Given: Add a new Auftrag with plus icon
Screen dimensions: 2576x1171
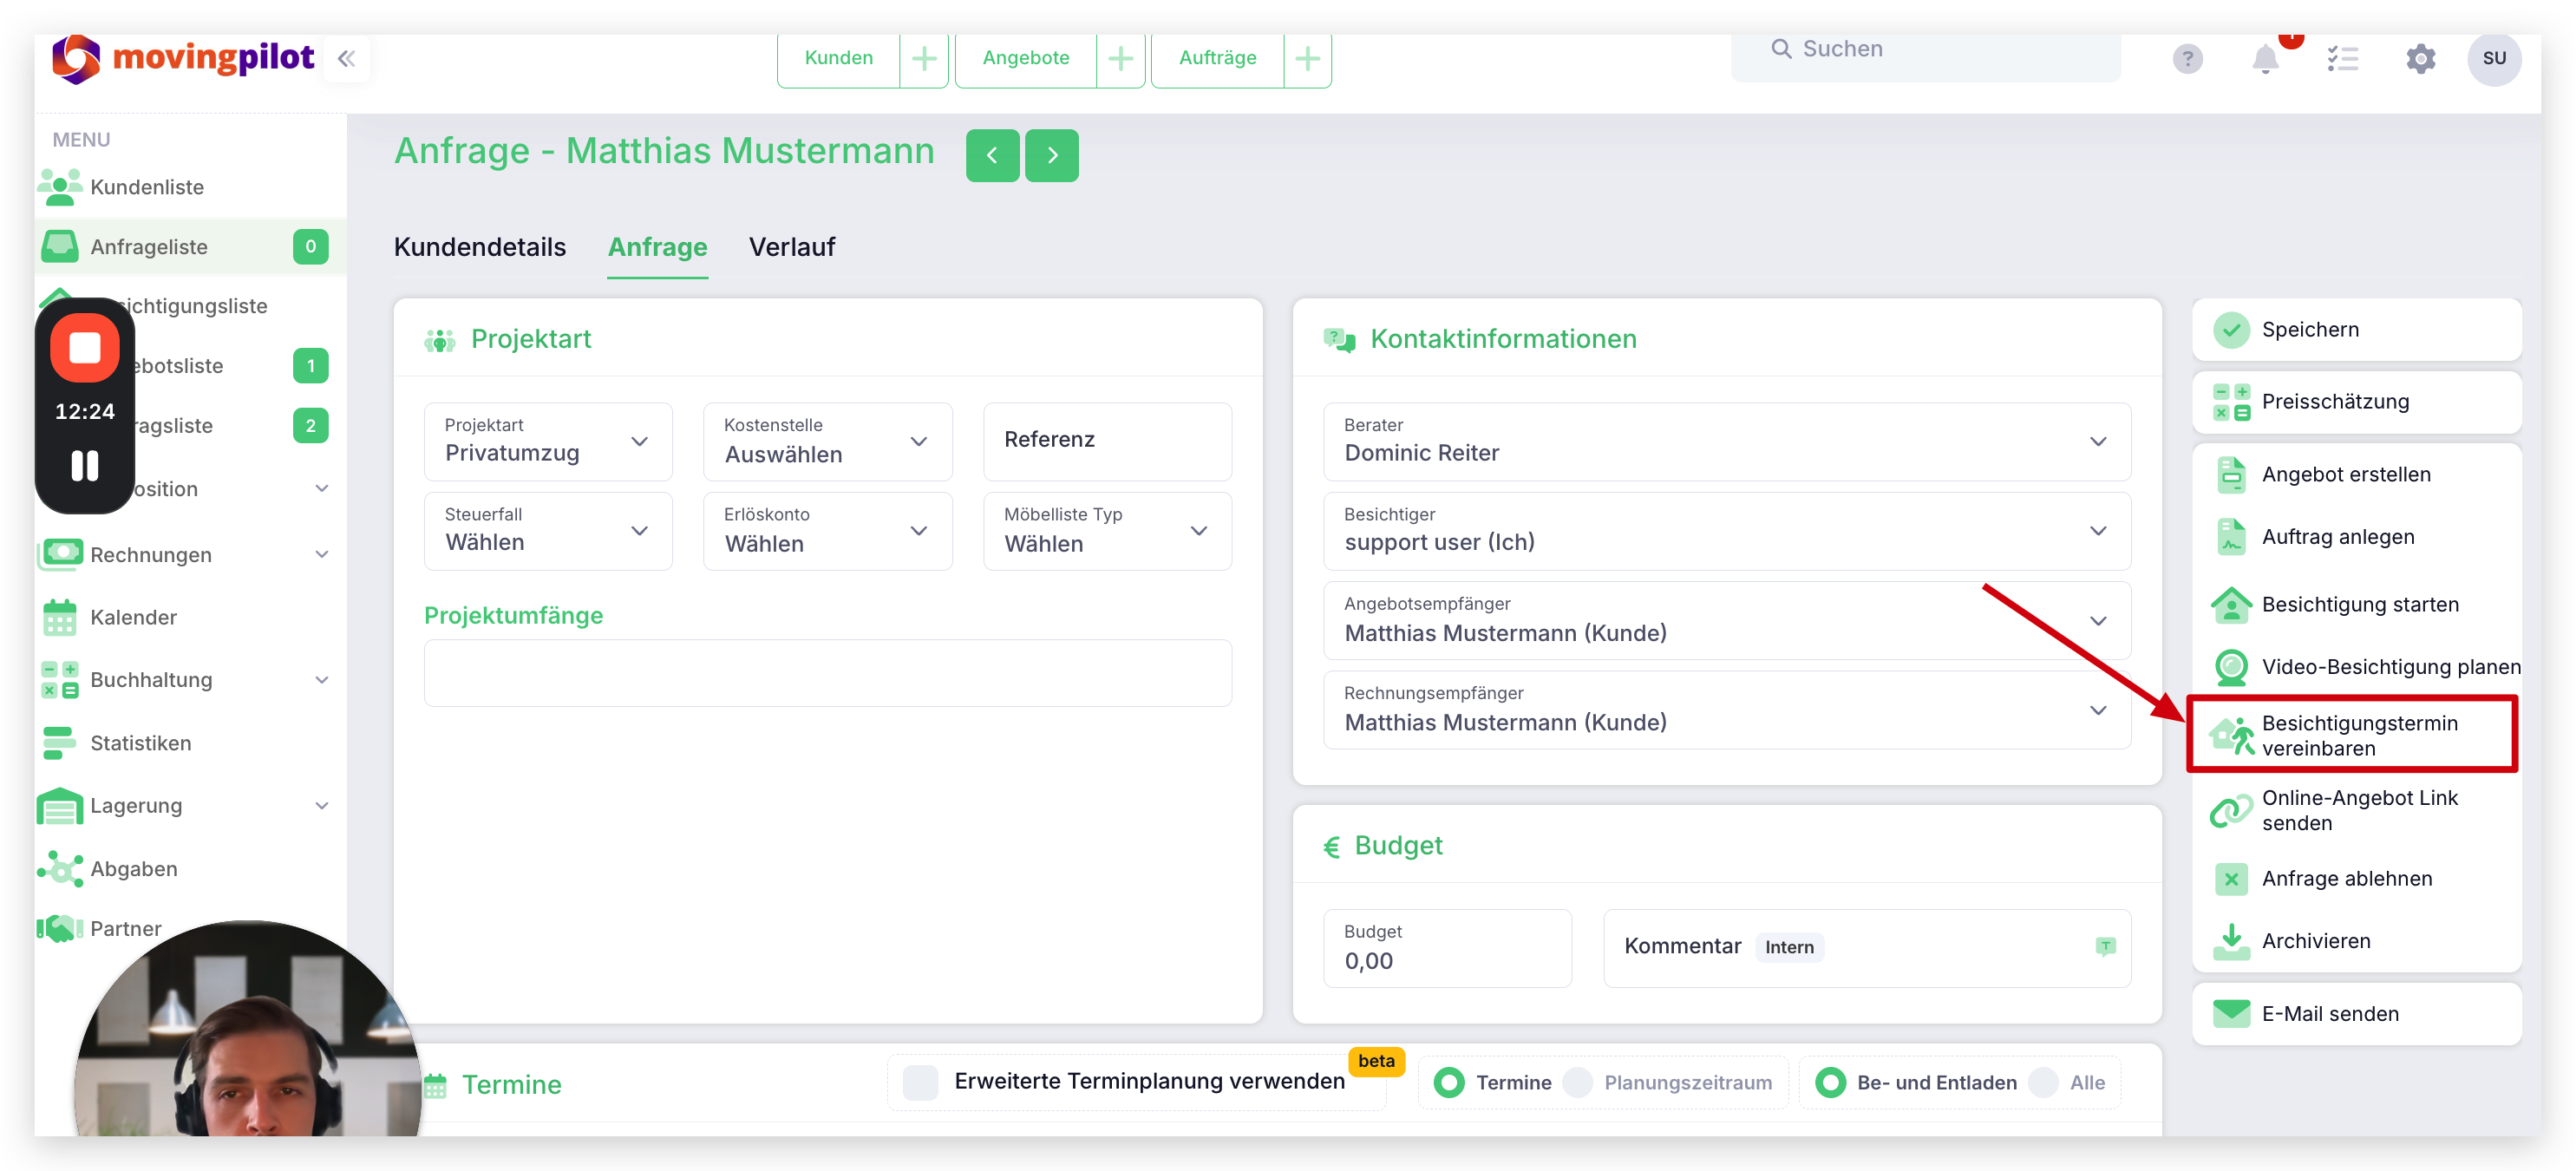Looking at the screenshot, I should coord(1307,59).
